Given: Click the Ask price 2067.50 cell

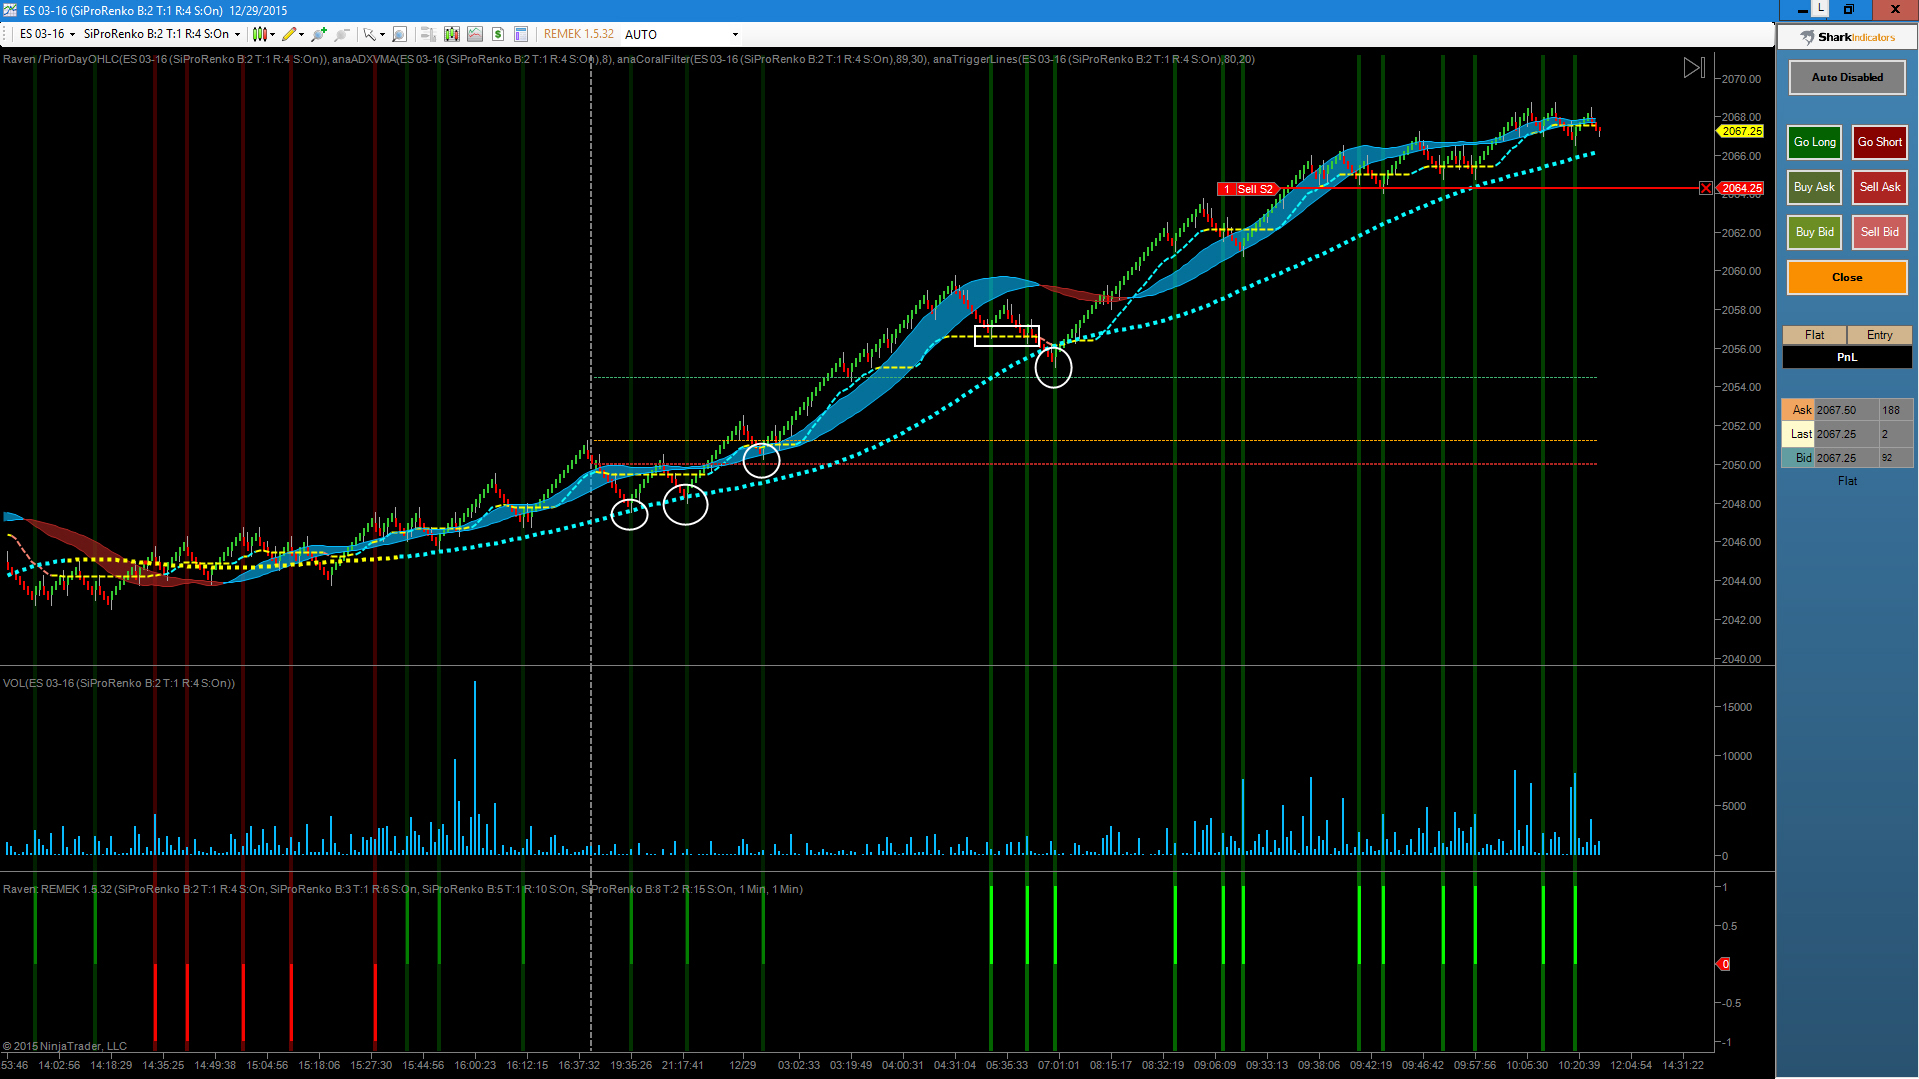Looking at the screenshot, I should point(1846,410).
